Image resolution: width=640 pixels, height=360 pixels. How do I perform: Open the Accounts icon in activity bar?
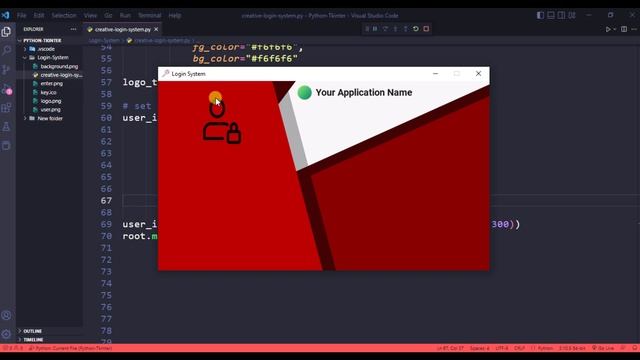(x=6, y=316)
